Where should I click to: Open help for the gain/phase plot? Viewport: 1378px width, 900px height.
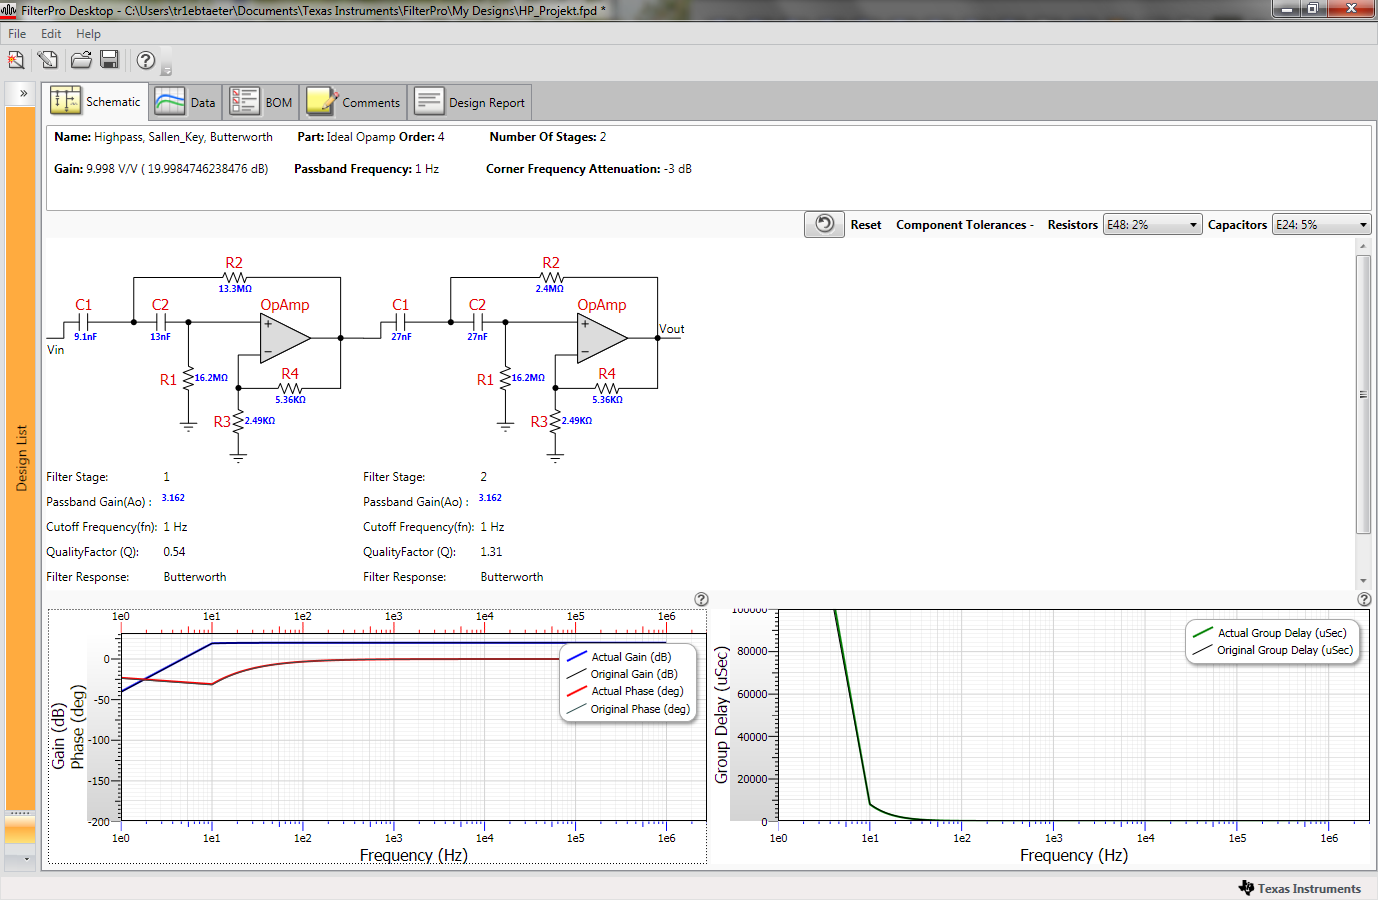click(701, 599)
